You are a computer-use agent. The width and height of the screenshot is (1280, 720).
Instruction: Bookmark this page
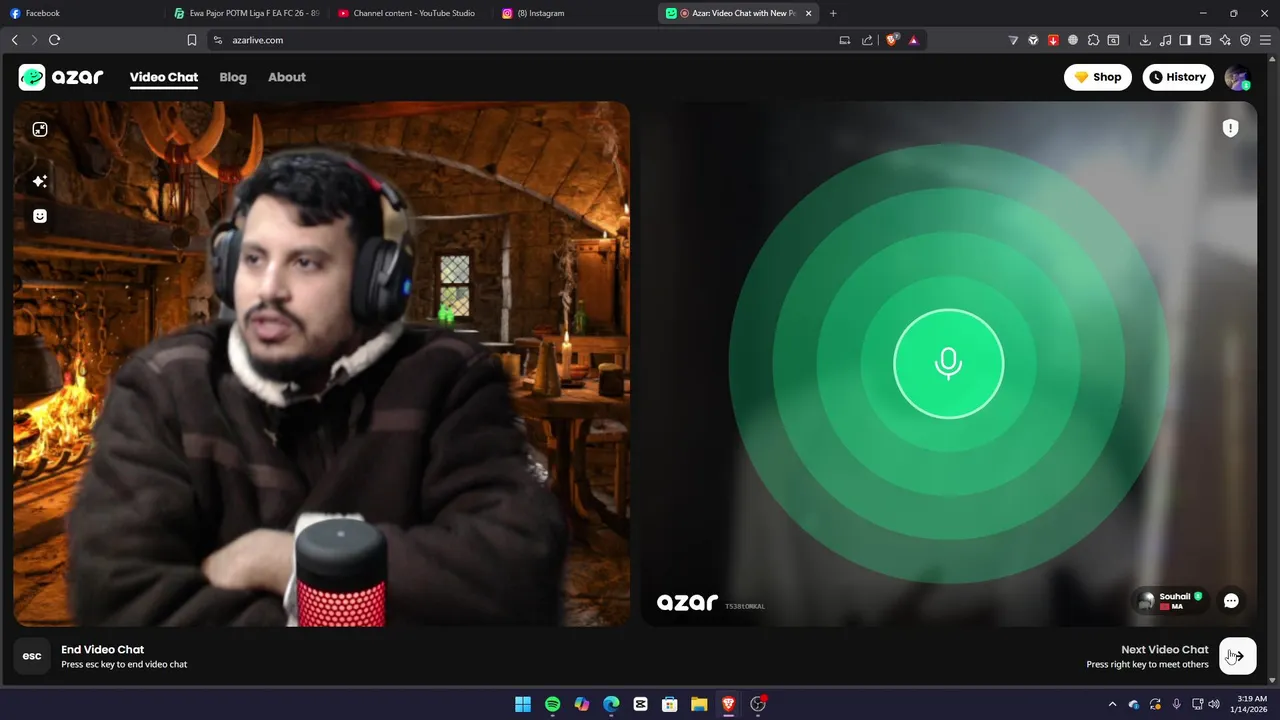(192, 40)
